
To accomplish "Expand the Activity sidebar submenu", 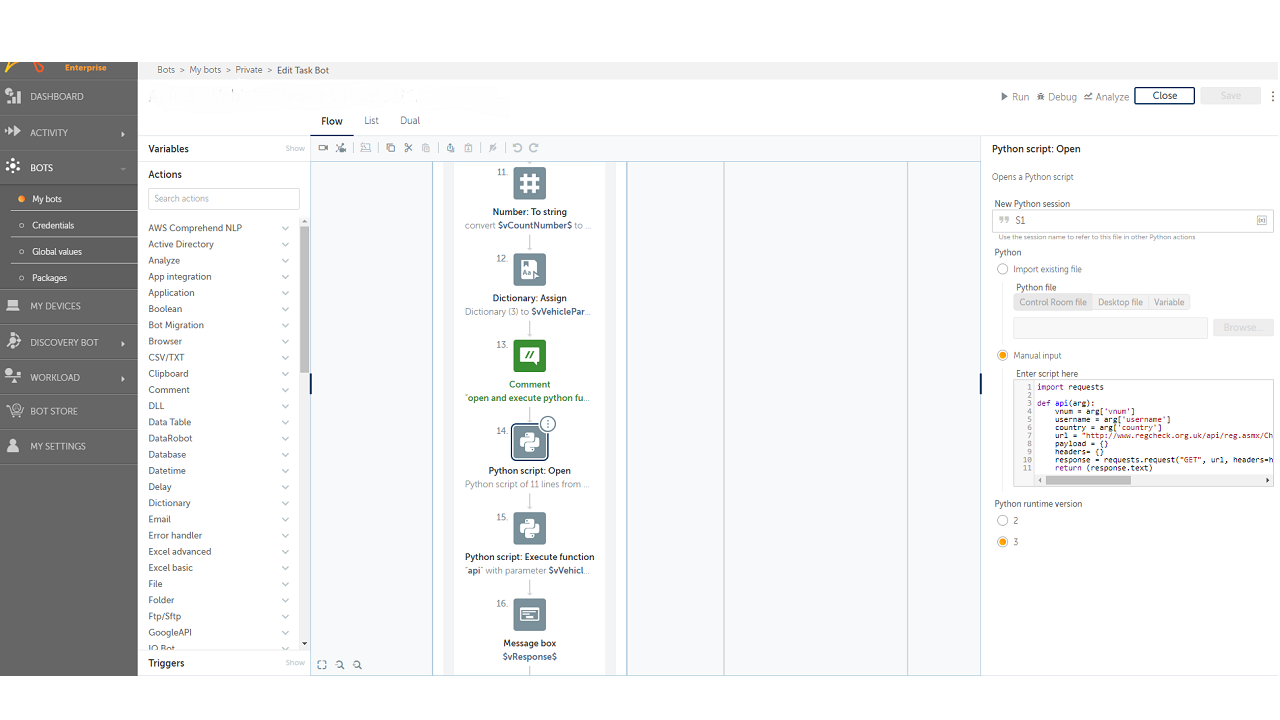I will click(123, 133).
